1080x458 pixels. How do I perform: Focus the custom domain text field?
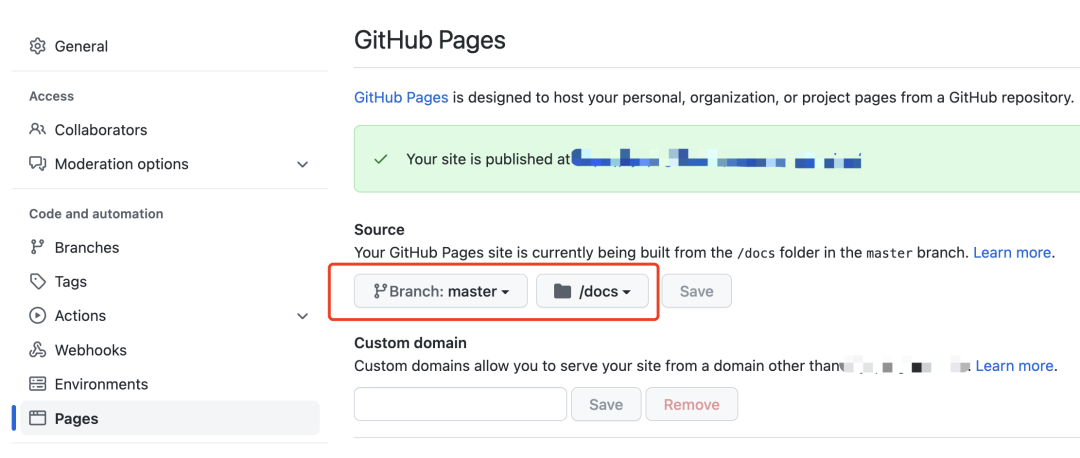460,404
